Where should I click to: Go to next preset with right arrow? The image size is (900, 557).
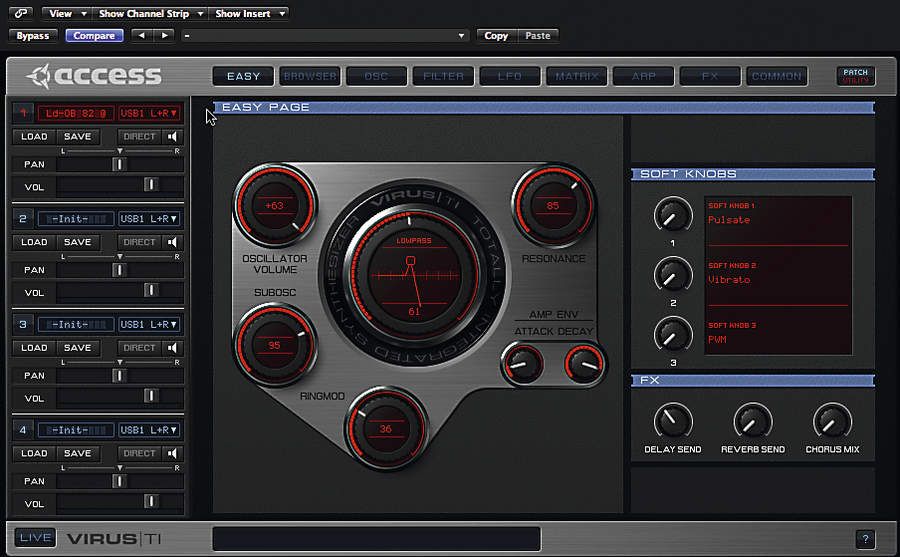[x=164, y=36]
